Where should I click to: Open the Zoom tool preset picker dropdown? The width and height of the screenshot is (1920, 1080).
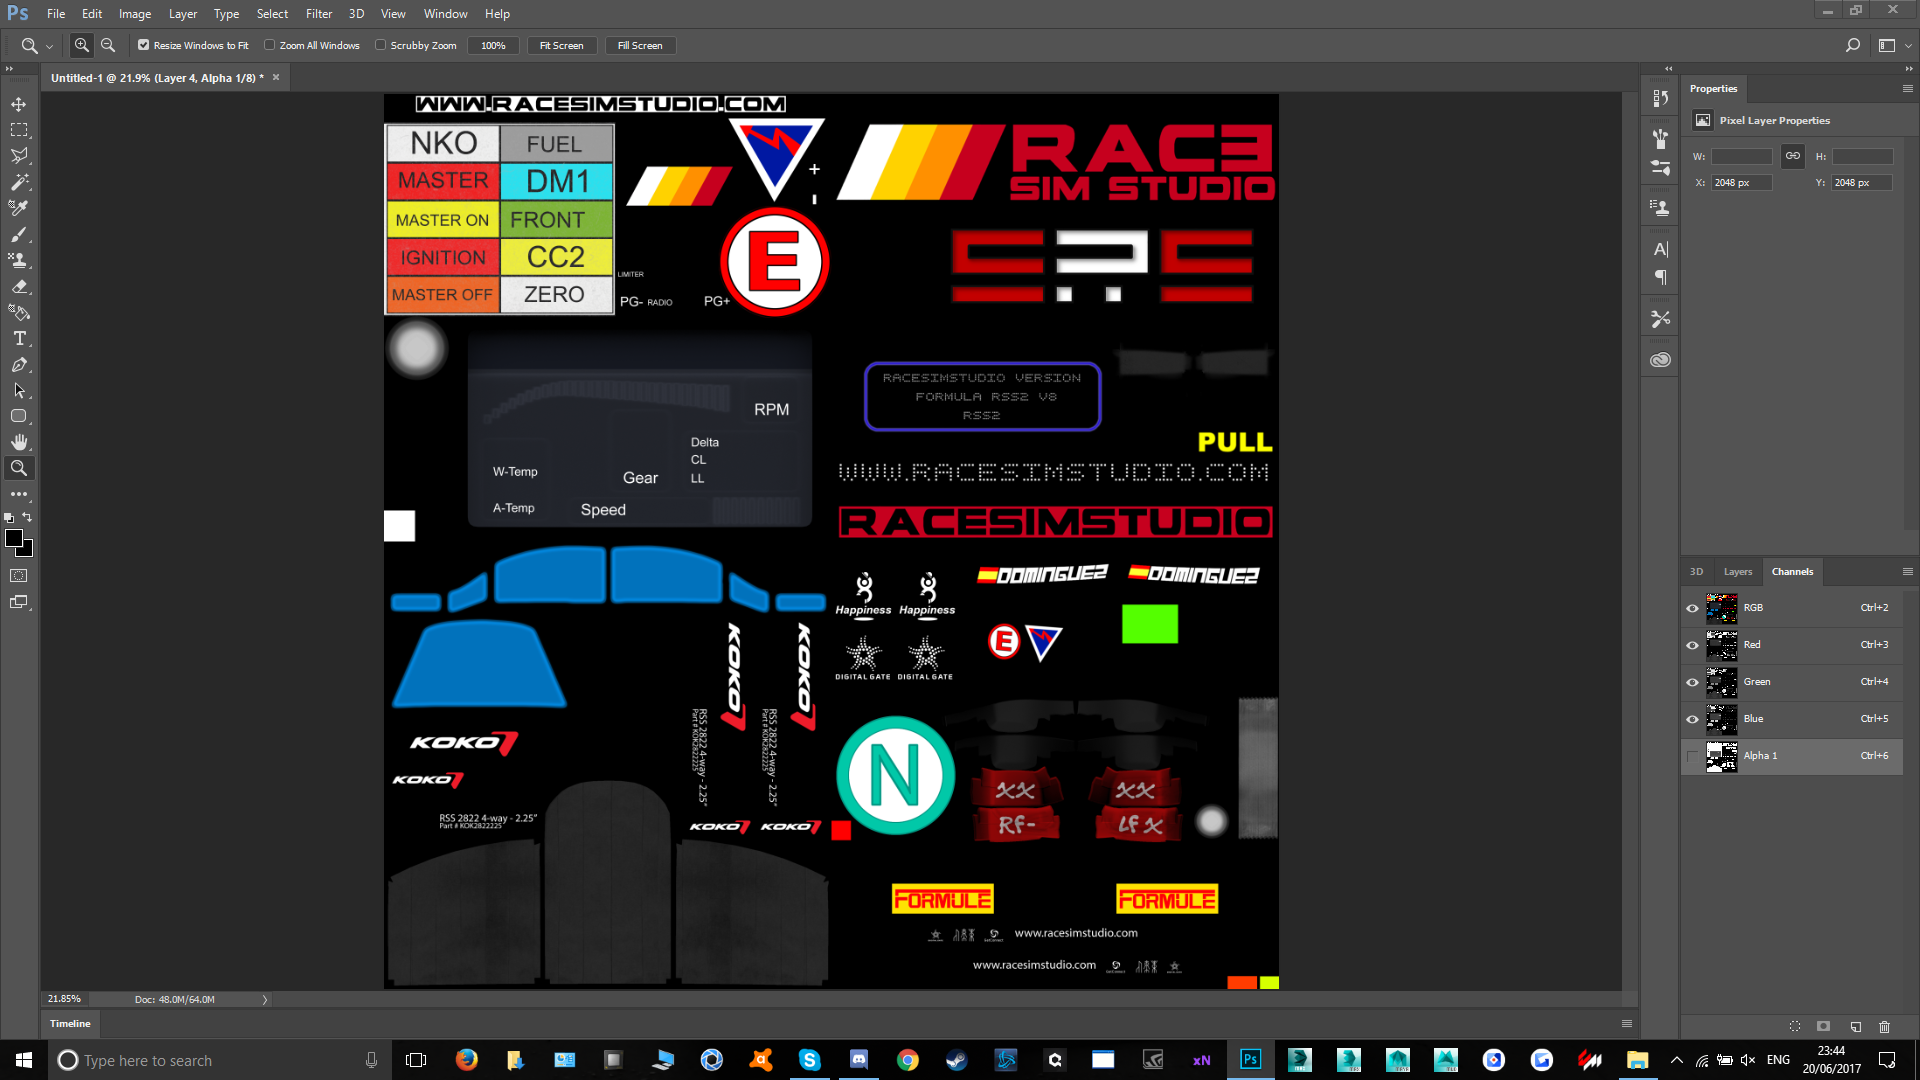tap(49, 46)
